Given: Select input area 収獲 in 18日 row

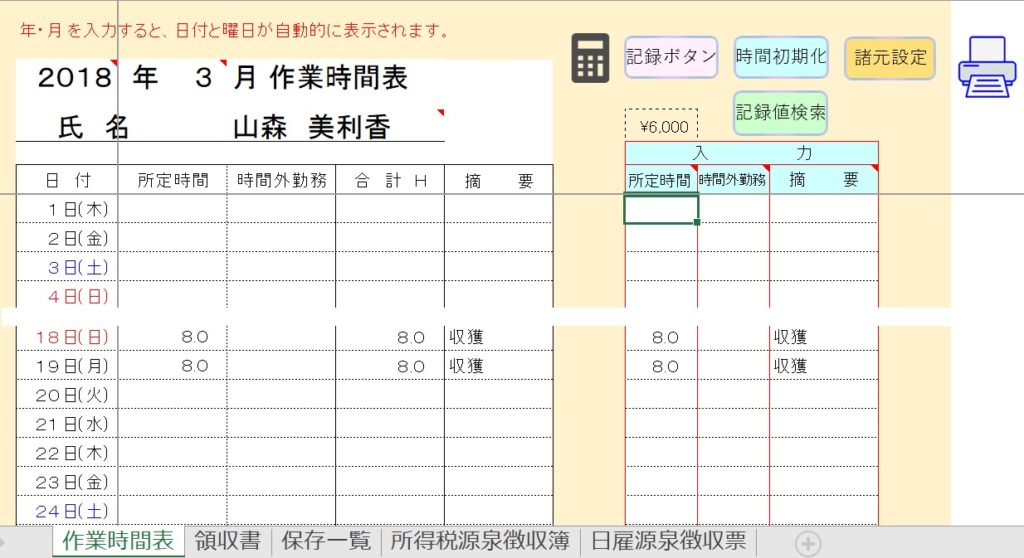Looking at the screenshot, I should pos(824,337).
